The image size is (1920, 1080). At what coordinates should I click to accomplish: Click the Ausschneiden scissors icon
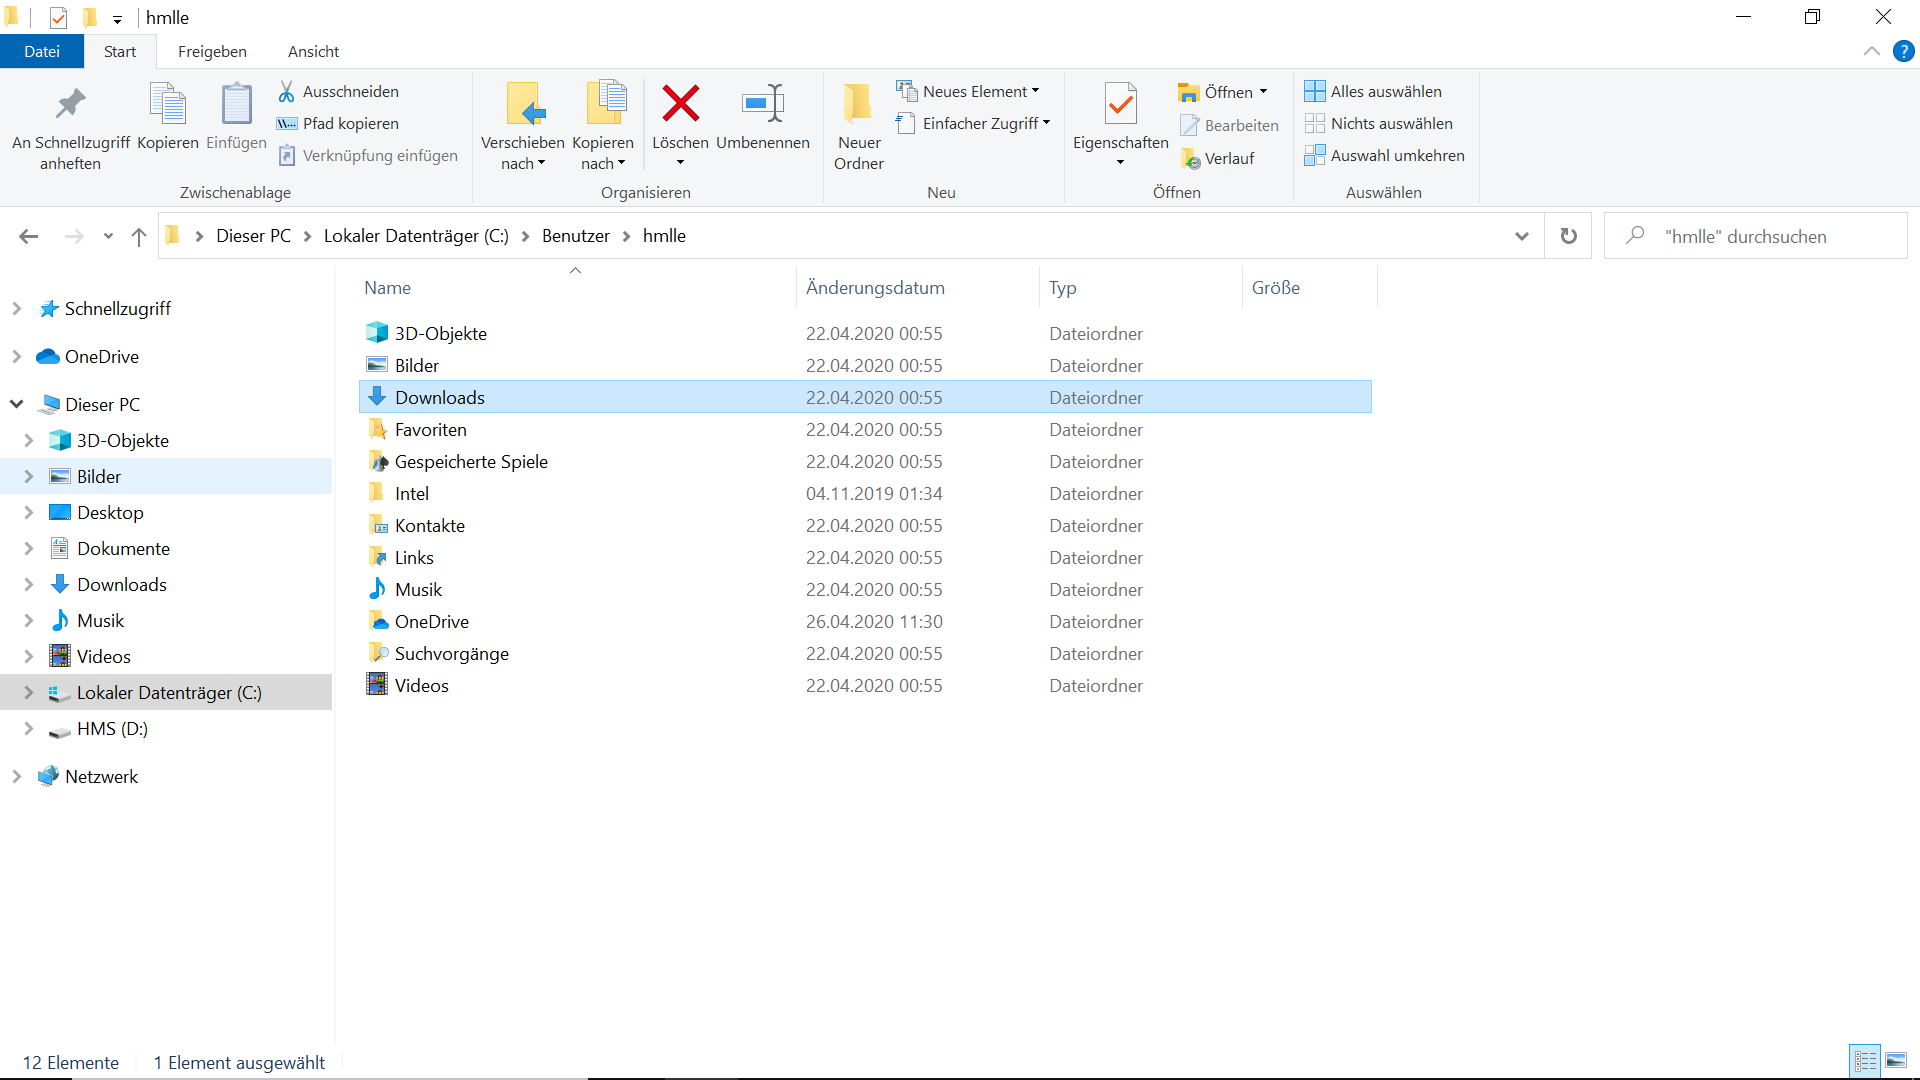287,91
